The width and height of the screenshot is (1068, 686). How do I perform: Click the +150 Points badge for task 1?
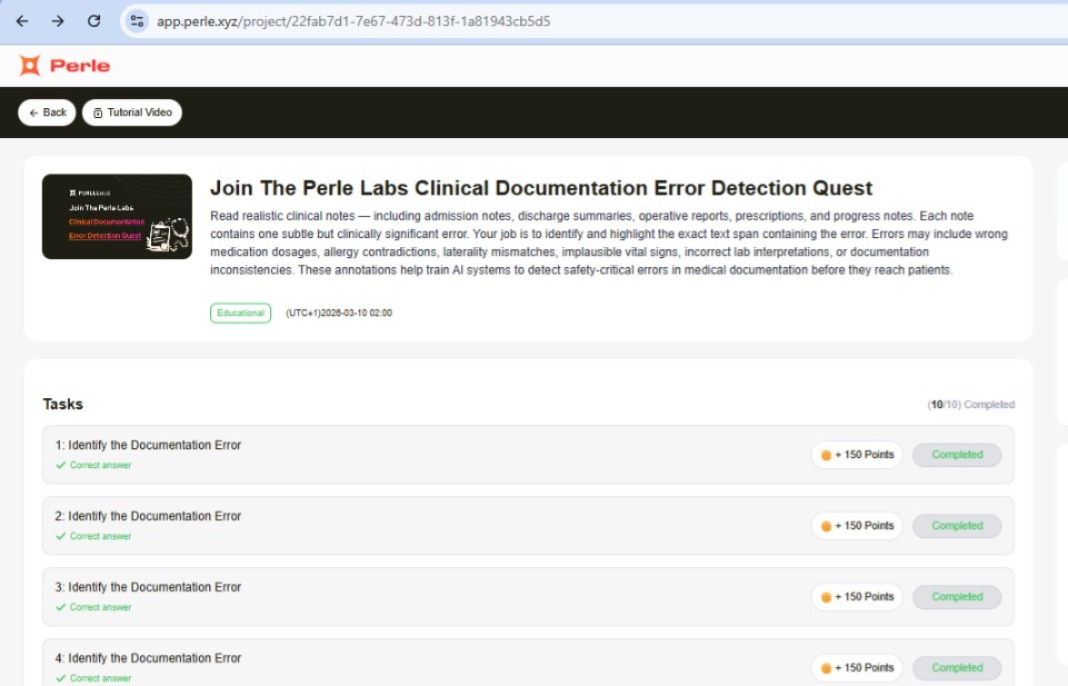[857, 455]
